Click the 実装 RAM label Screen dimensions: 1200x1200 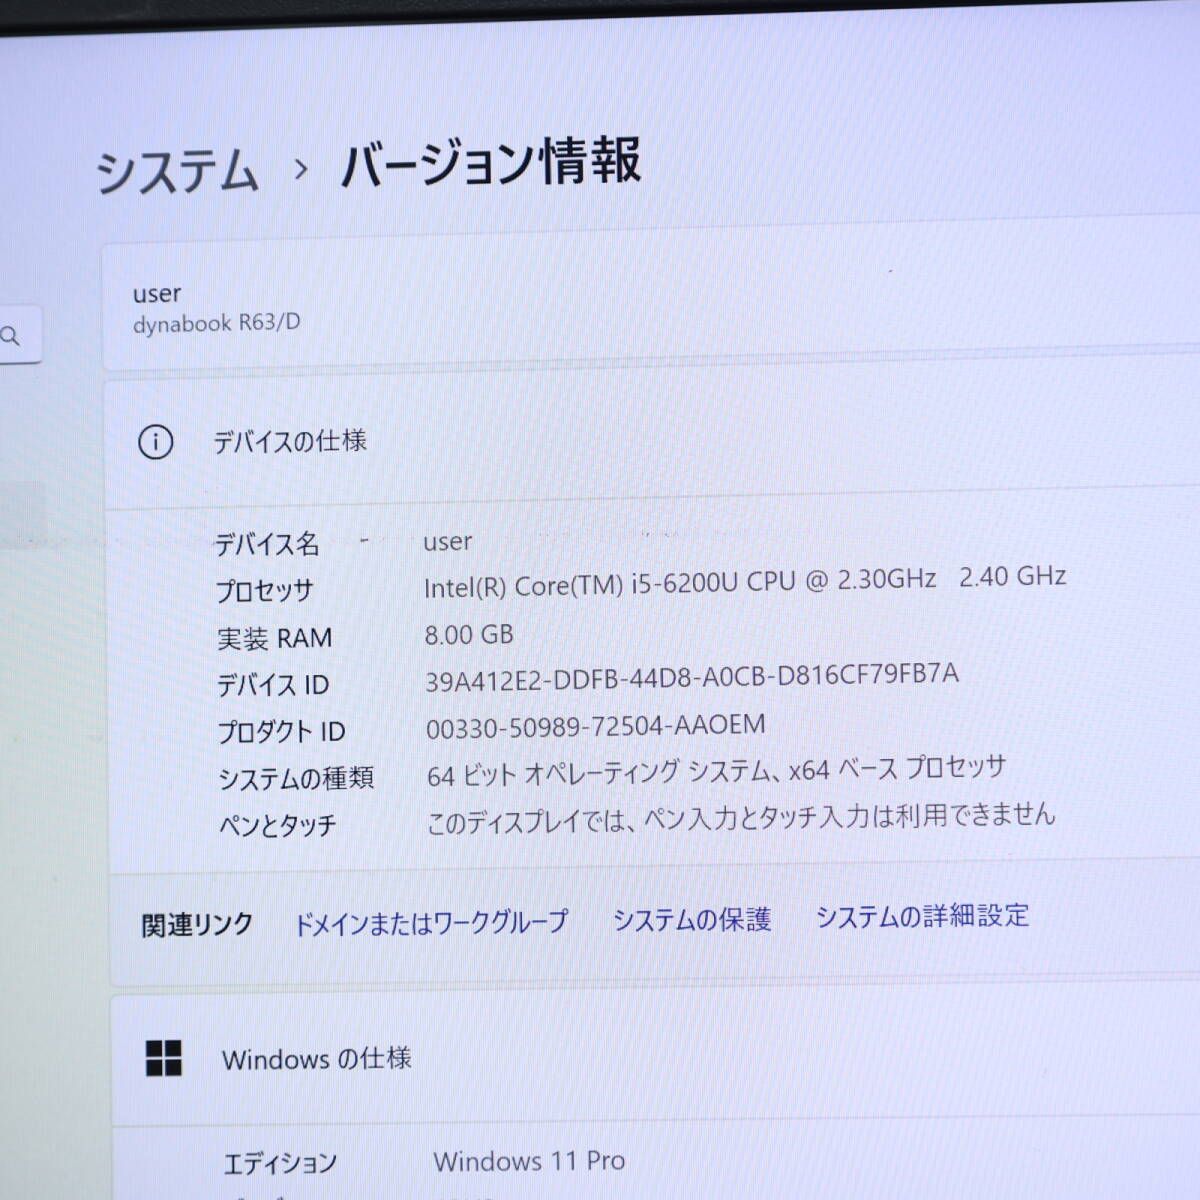[x=274, y=638]
